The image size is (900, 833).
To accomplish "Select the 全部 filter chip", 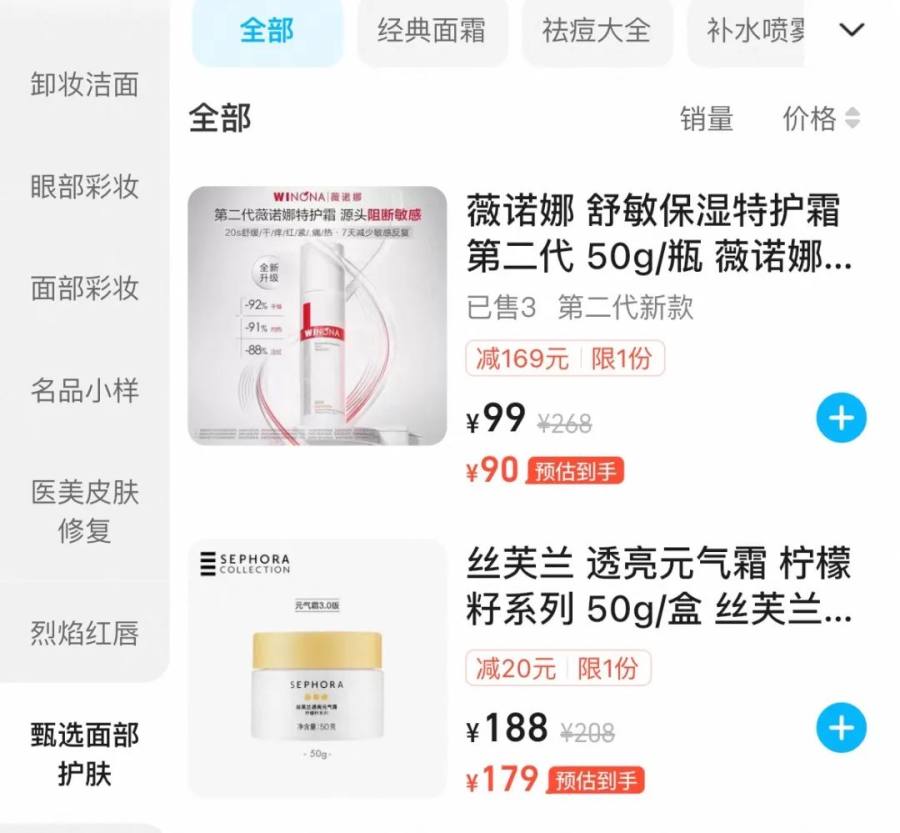I will (x=267, y=30).
